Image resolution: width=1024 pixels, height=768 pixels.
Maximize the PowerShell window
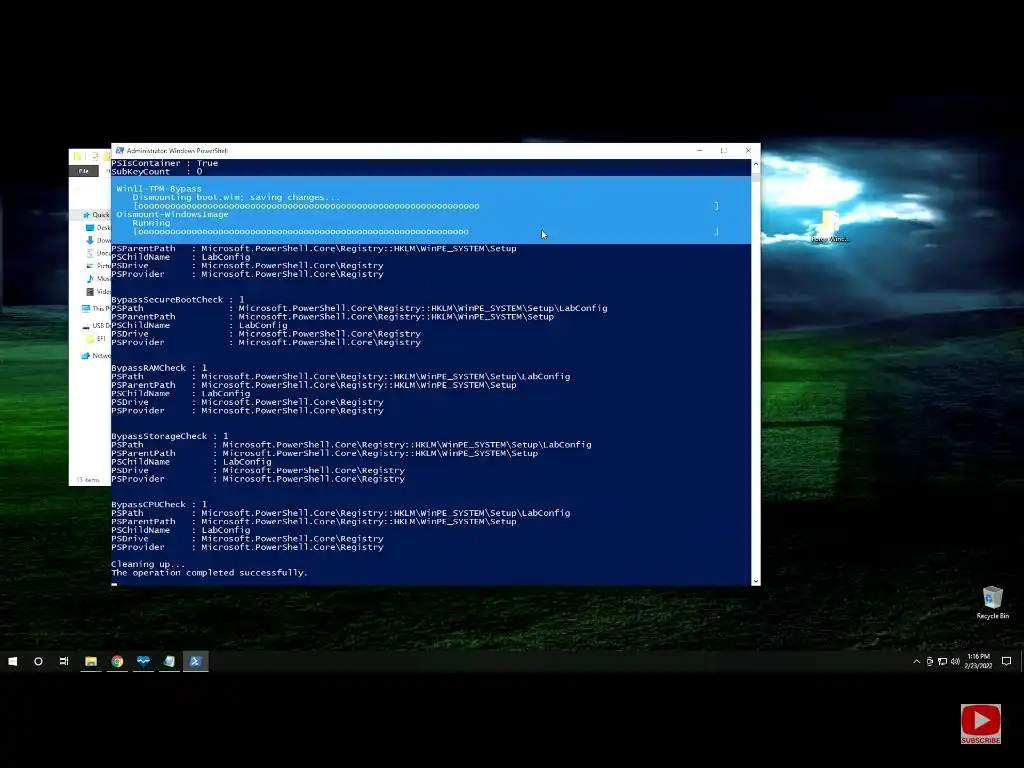point(724,150)
